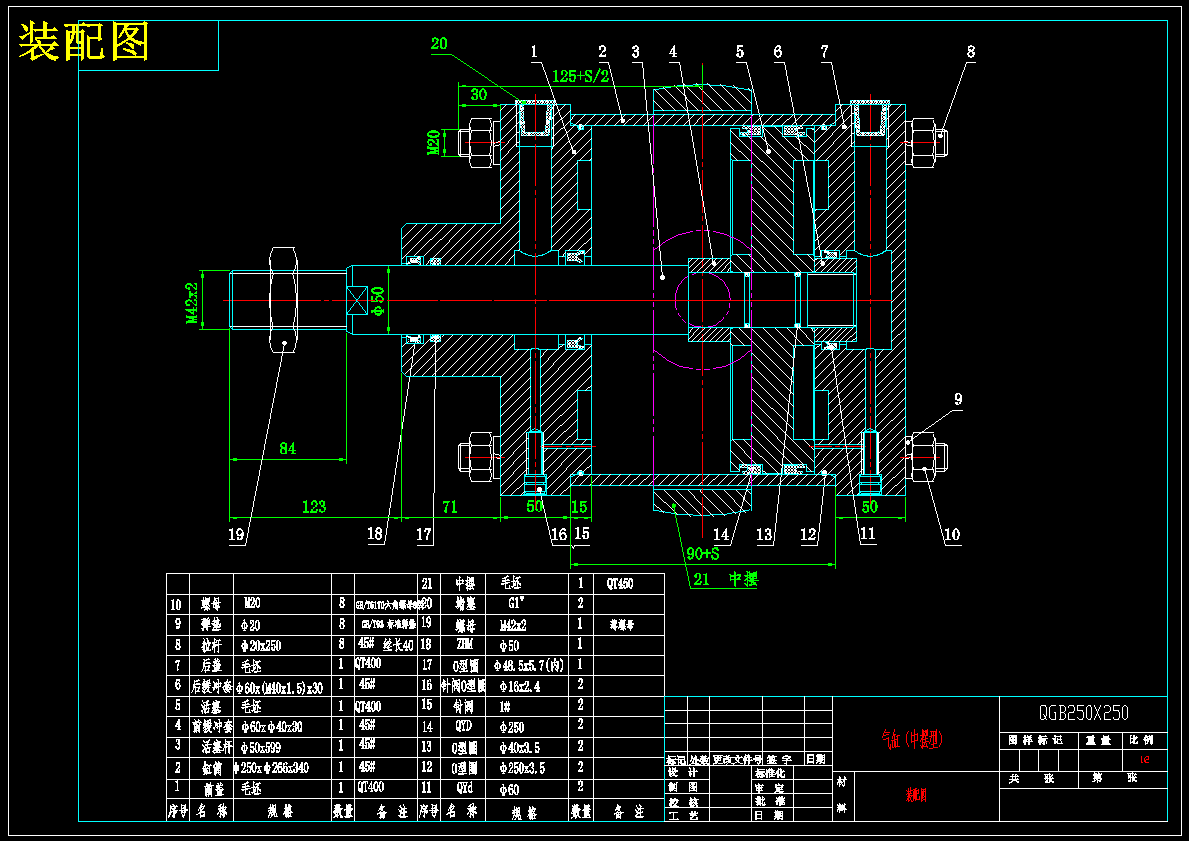Pick the ZHM part name cell
The width and height of the screenshot is (1189, 841).
(x=464, y=645)
